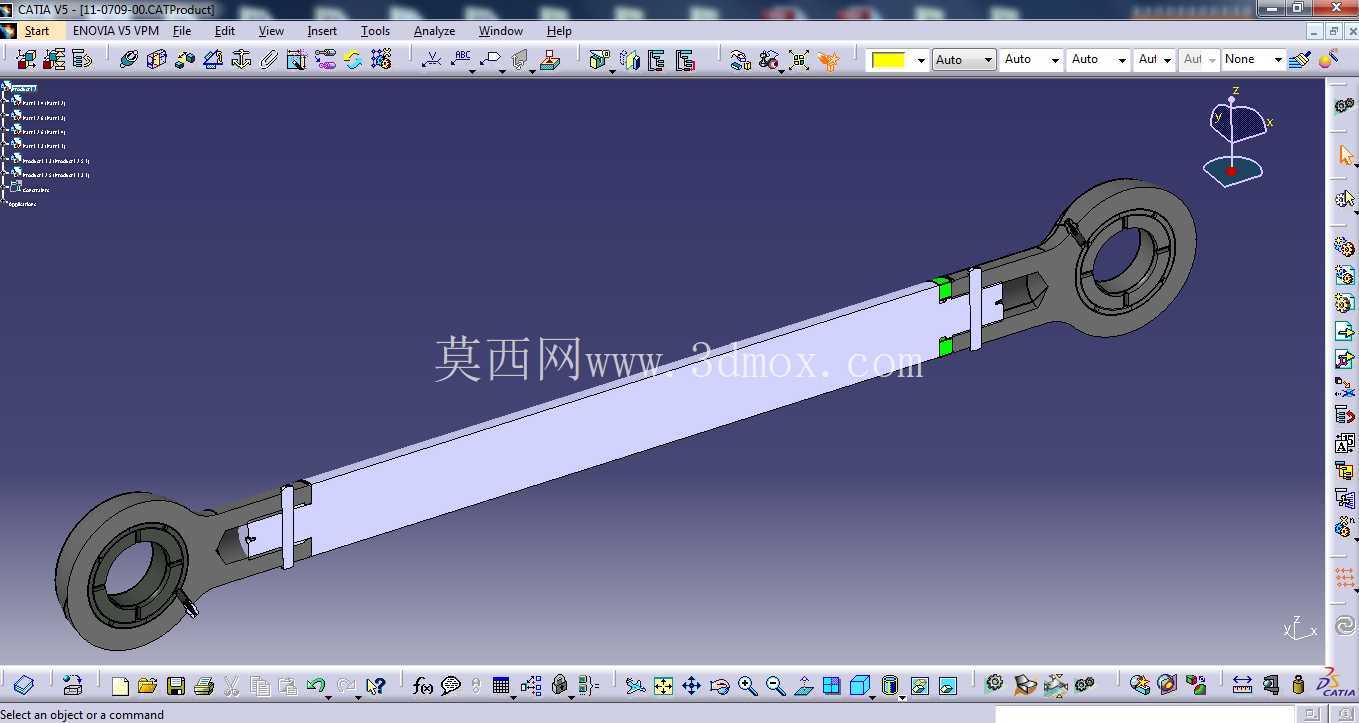Image resolution: width=1359 pixels, height=723 pixels.
Task: Click the yellow Update refresh icon
Action: tap(353, 60)
